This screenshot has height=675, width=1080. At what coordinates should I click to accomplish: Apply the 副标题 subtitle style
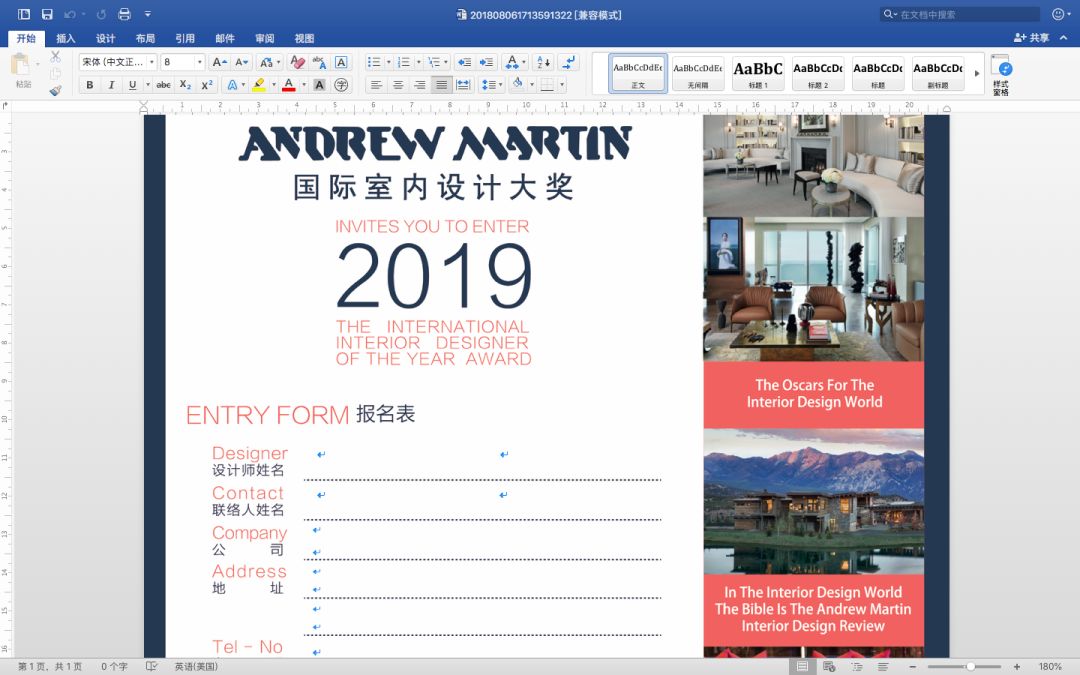tap(937, 73)
